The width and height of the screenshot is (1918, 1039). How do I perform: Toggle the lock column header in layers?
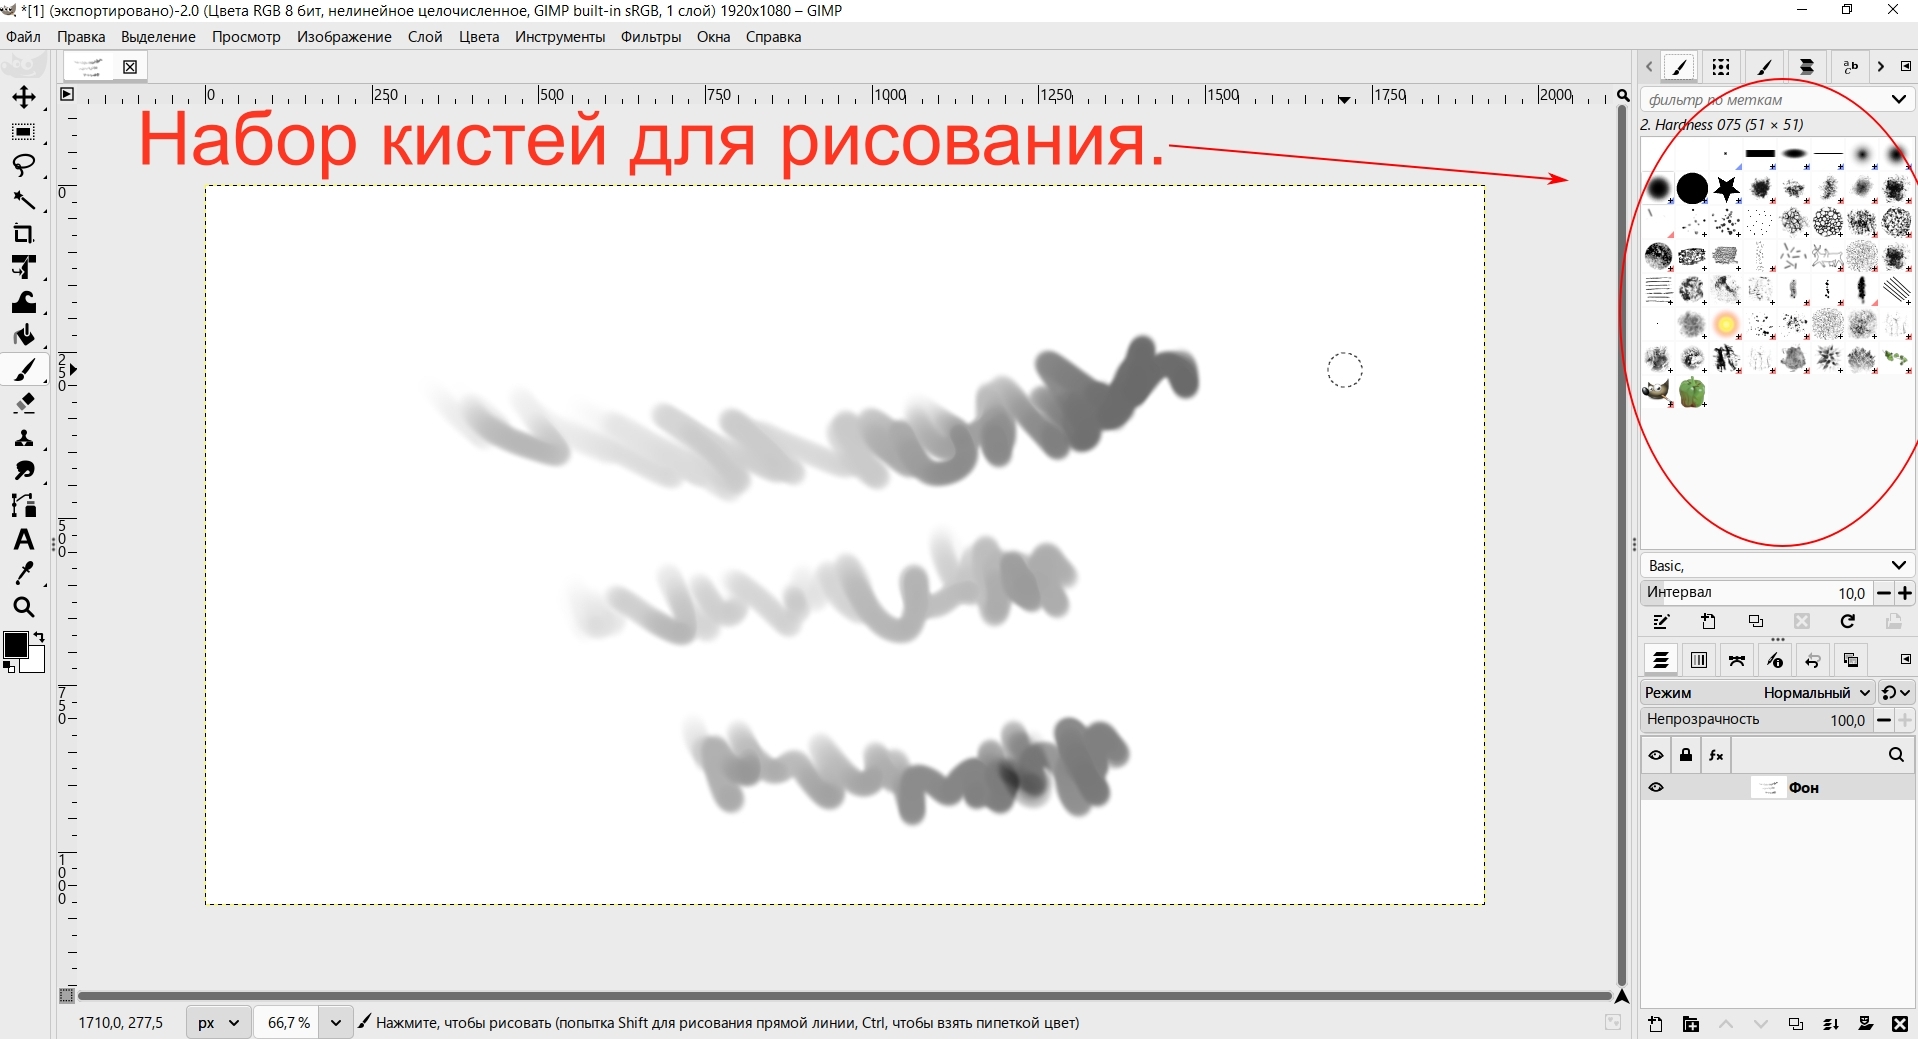(1686, 755)
